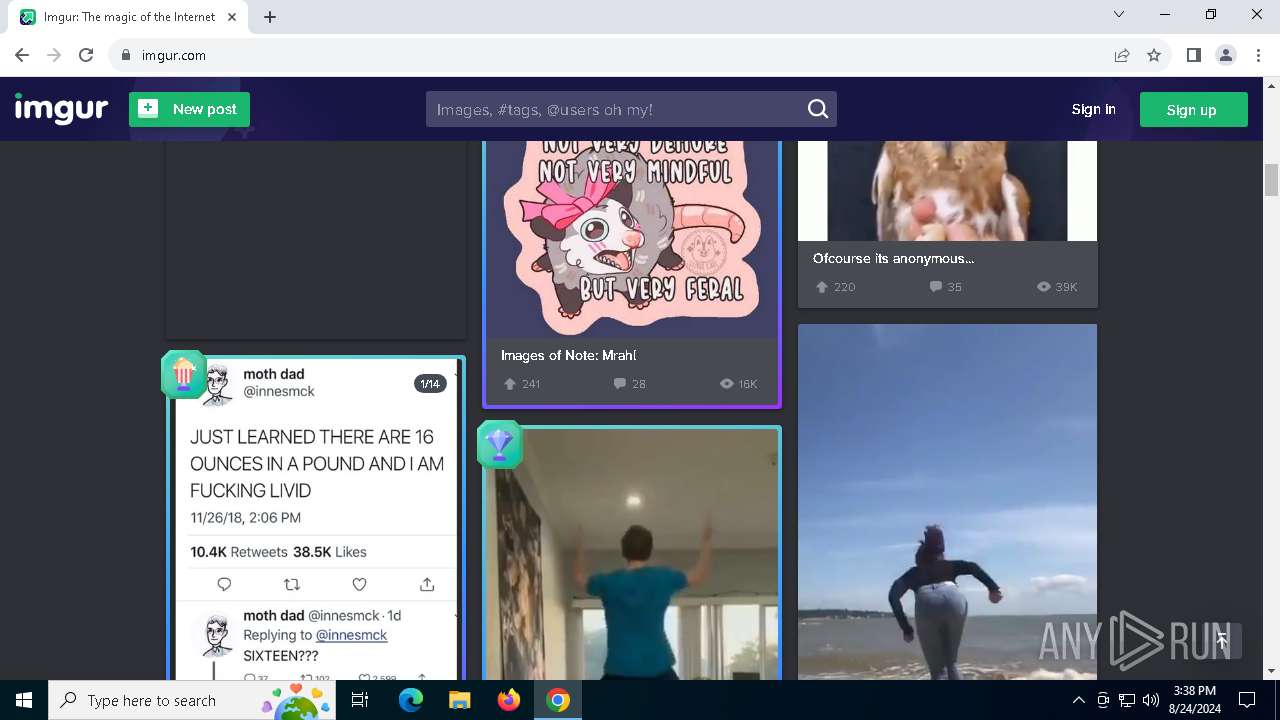Go back in browser history

(x=22, y=55)
